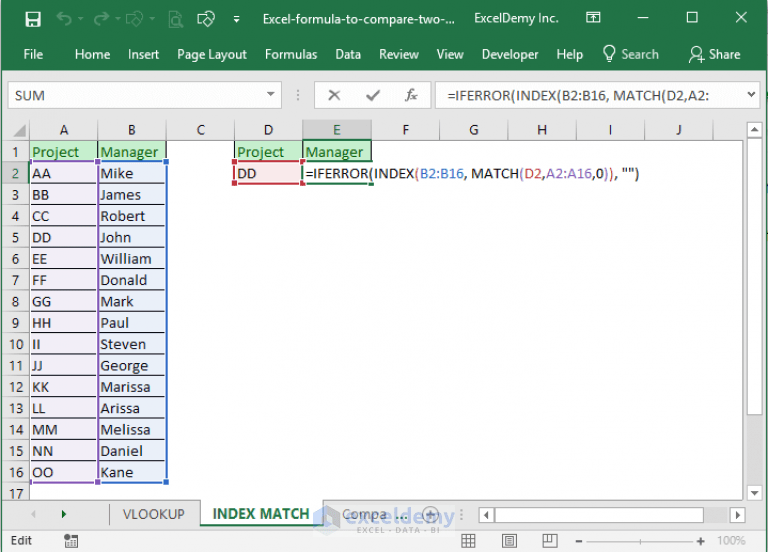Click the horizontal scrollbar left arrow
This screenshot has height=552, width=768.
point(486,515)
